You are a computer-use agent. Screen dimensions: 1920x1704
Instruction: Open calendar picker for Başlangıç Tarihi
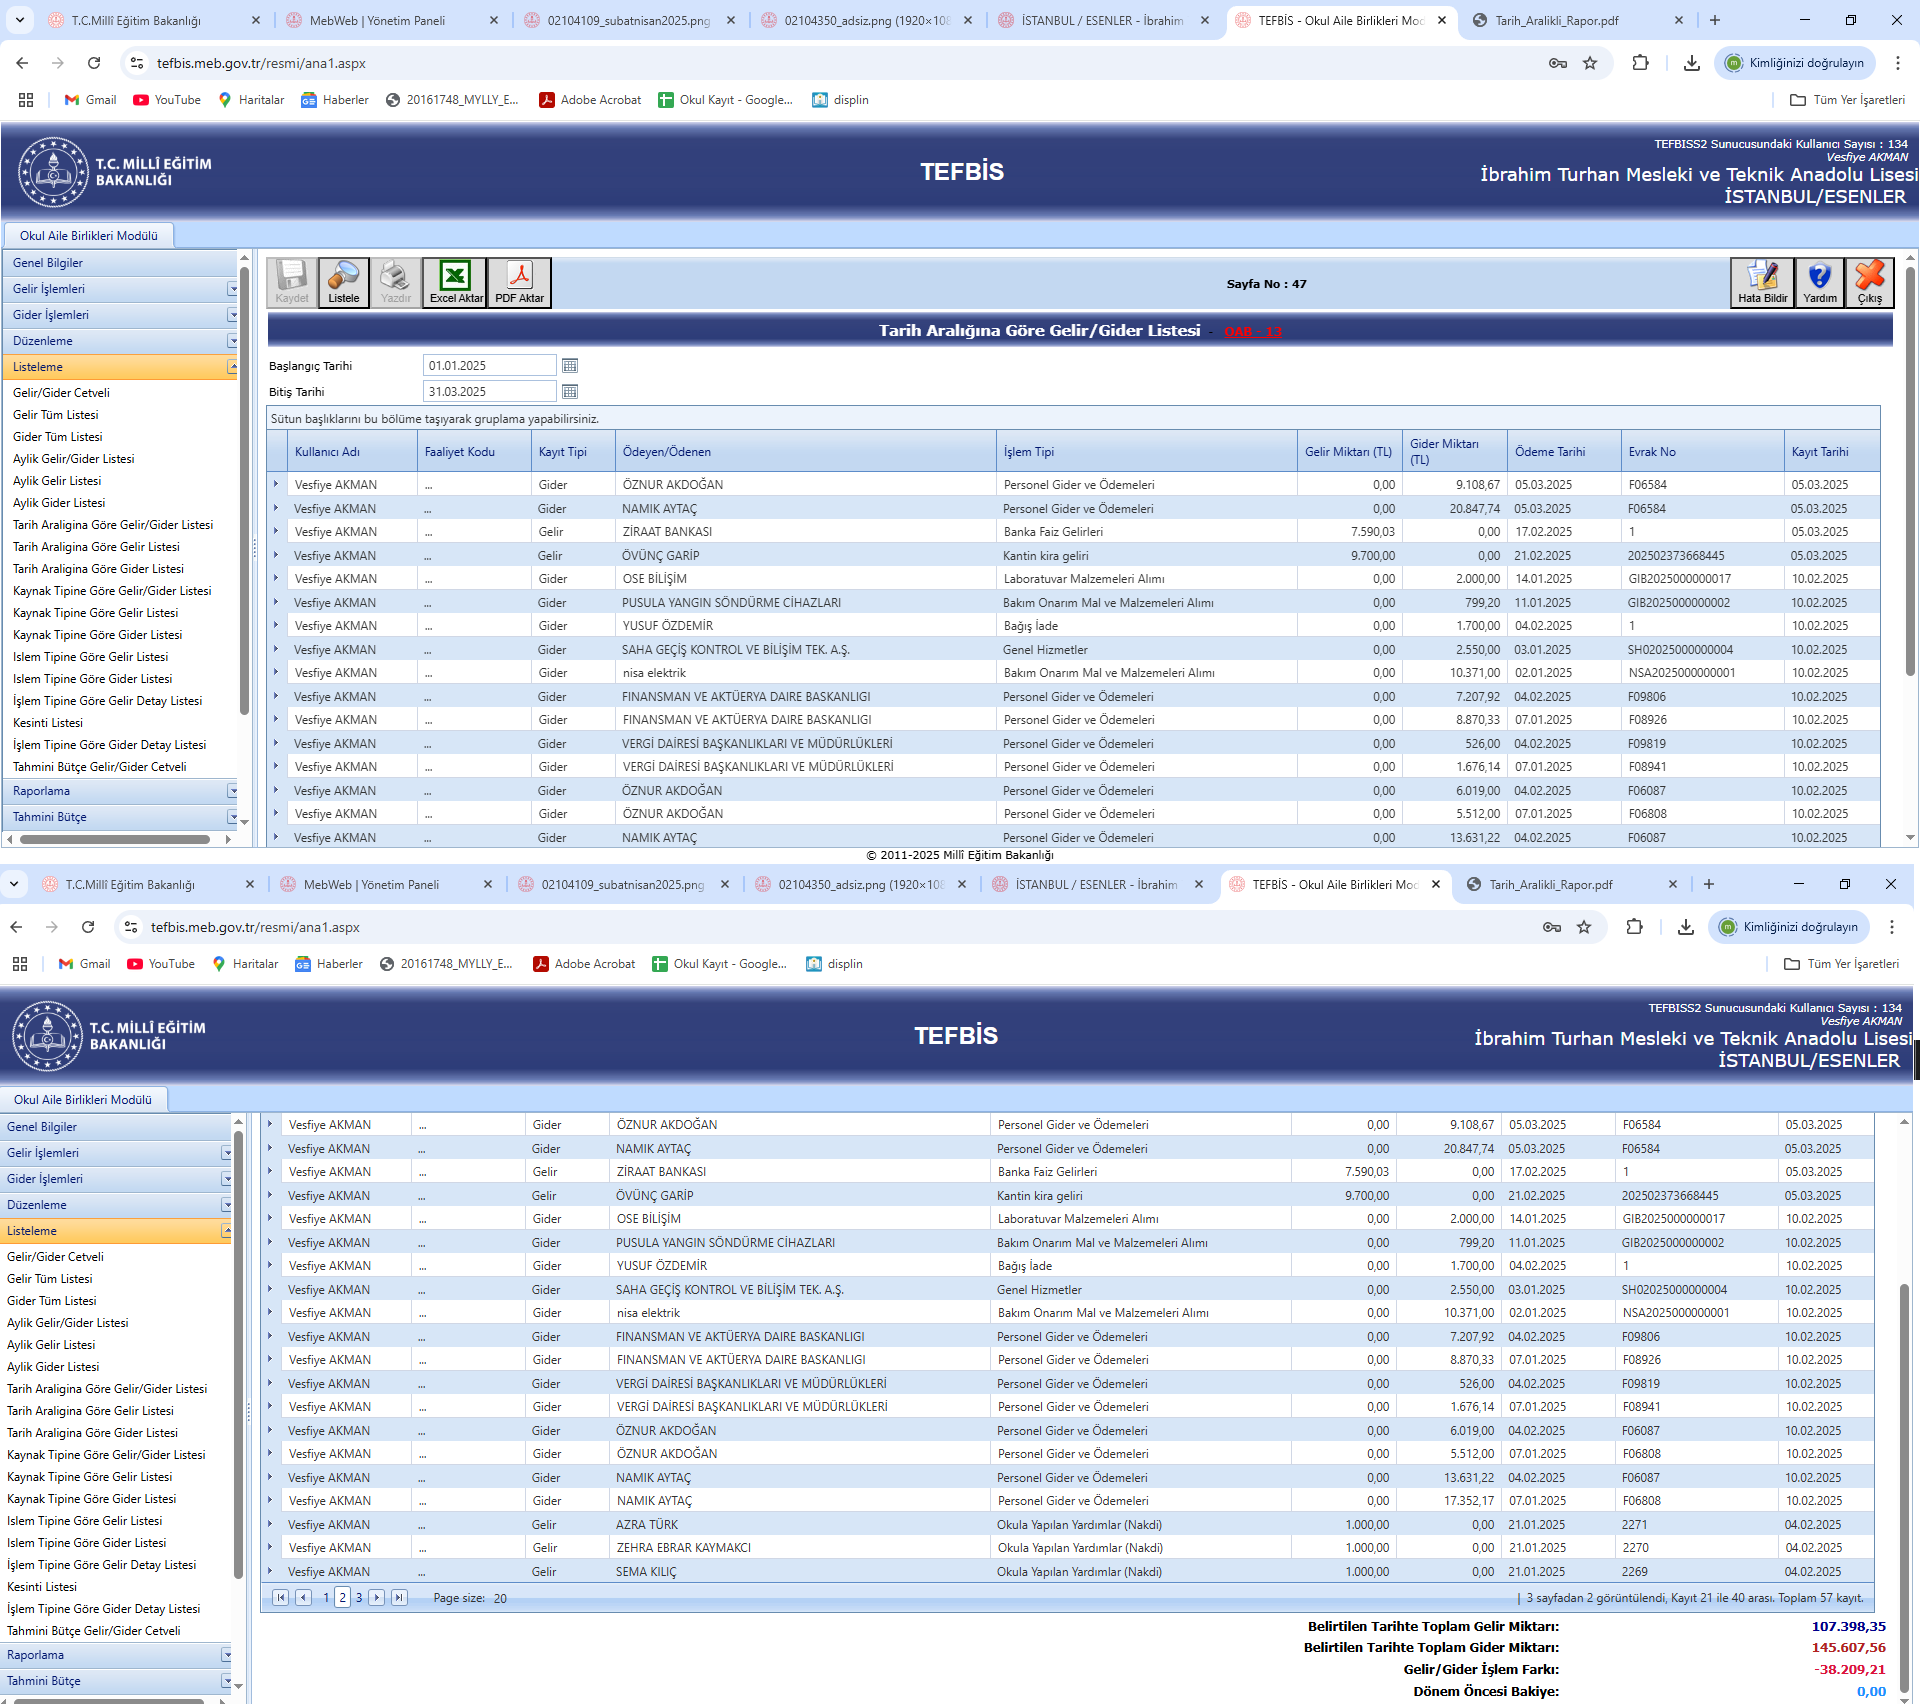(x=570, y=366)
